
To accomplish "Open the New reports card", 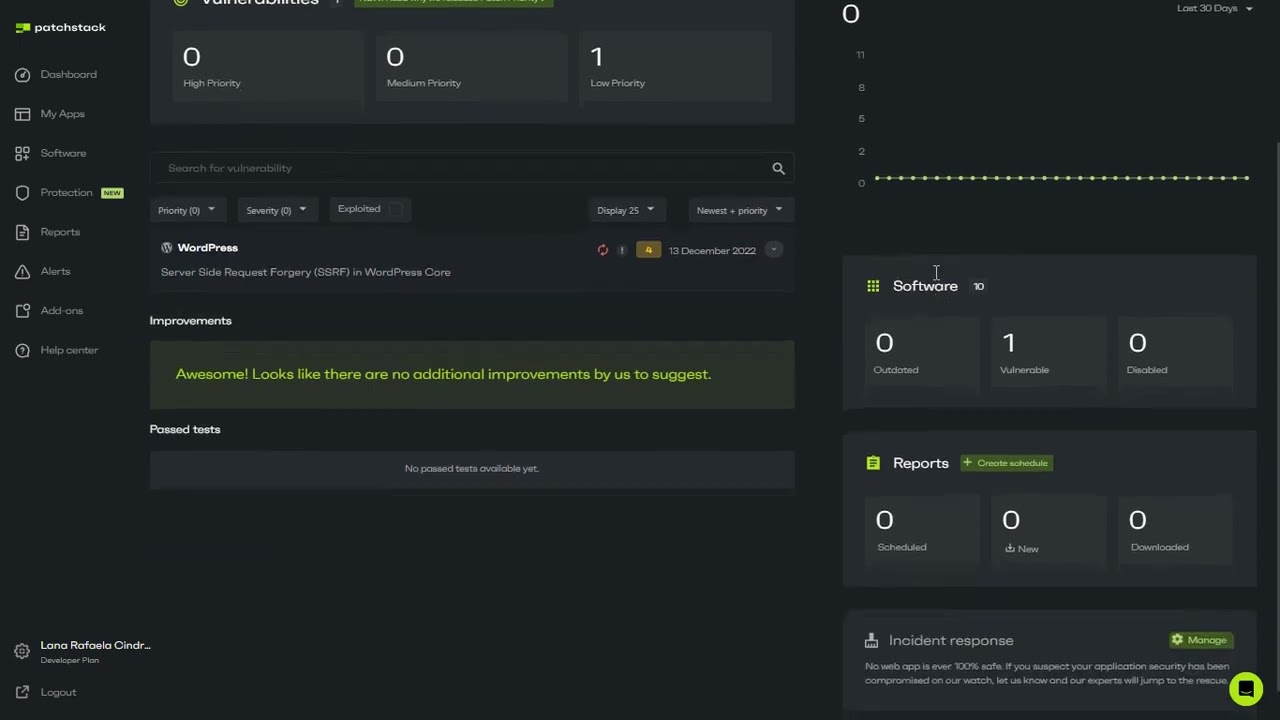I will [x=1048, y=531].
